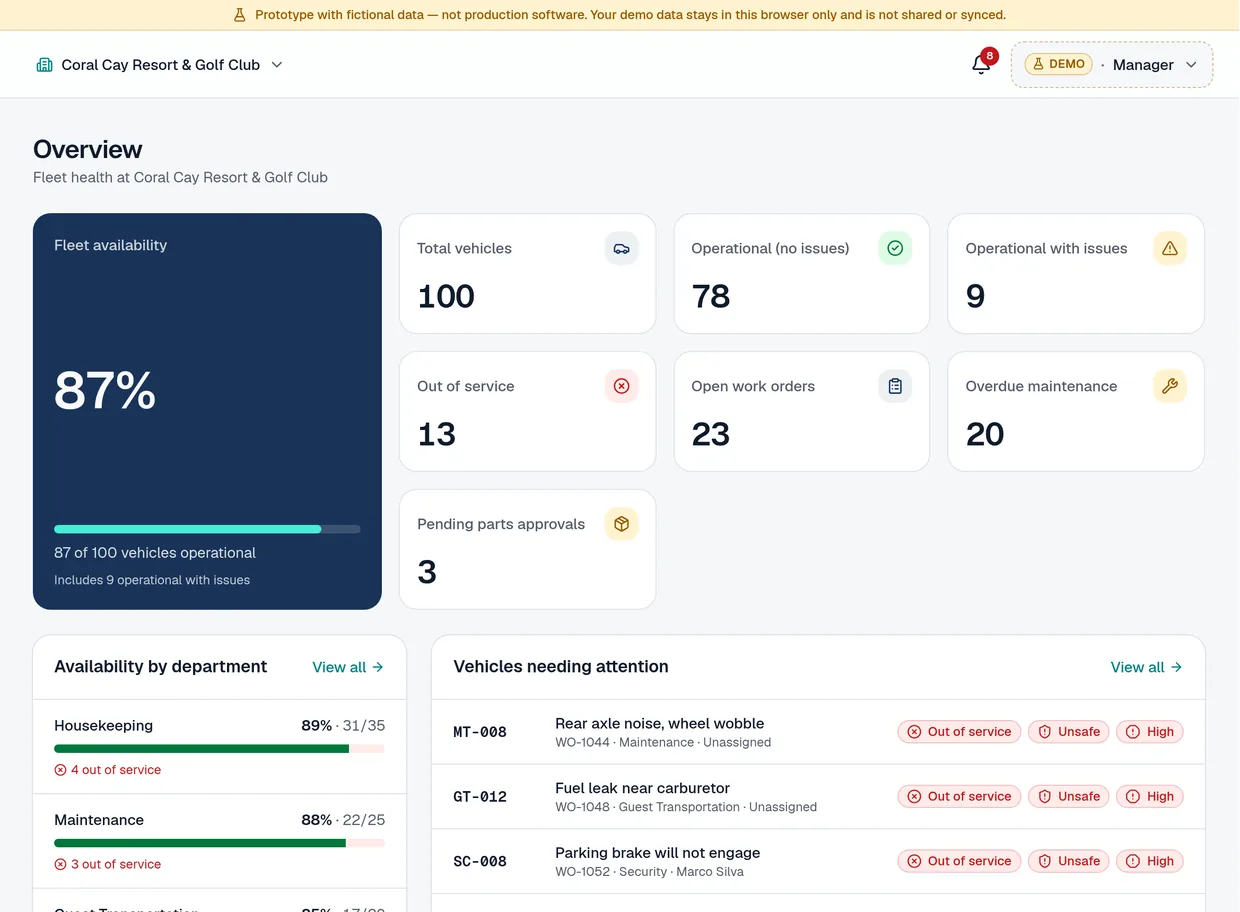Click the alert icon in GT-012 High badge
This screenshot has width=1240, height=912.
click(1133, 797)
